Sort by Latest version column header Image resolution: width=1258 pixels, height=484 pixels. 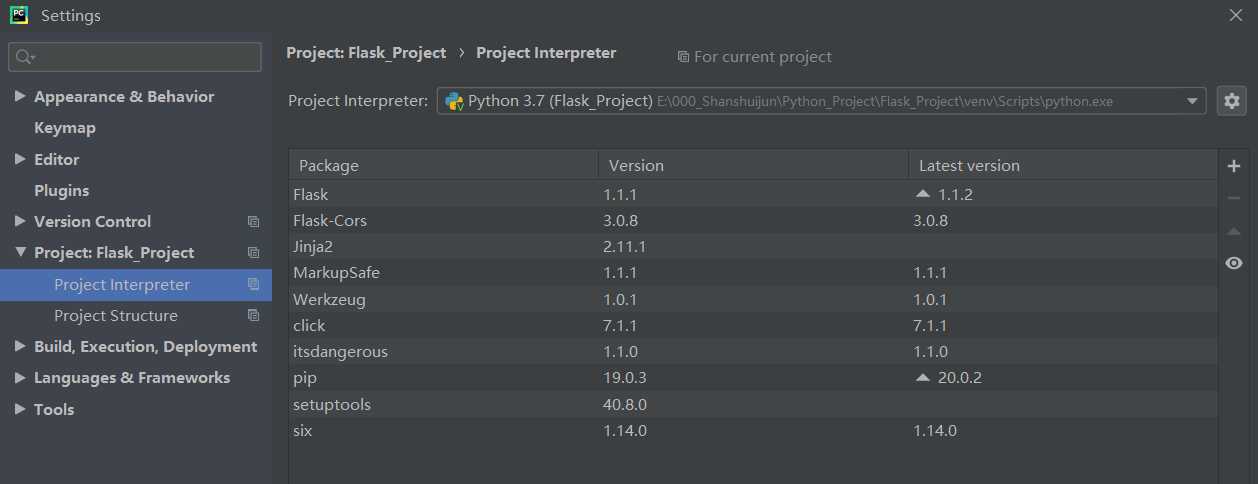1063,165
